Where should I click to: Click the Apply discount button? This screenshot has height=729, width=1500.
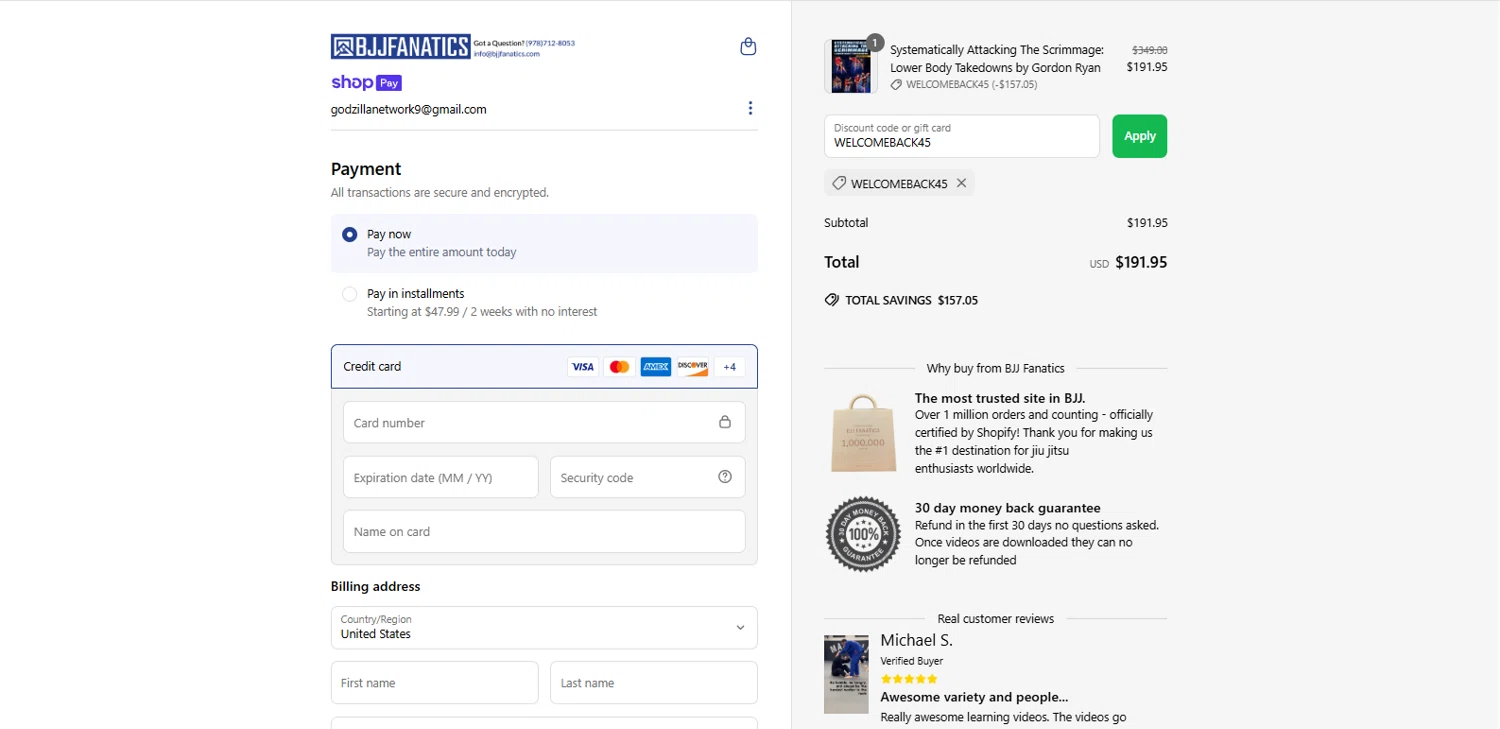(x=1139, y=136)
